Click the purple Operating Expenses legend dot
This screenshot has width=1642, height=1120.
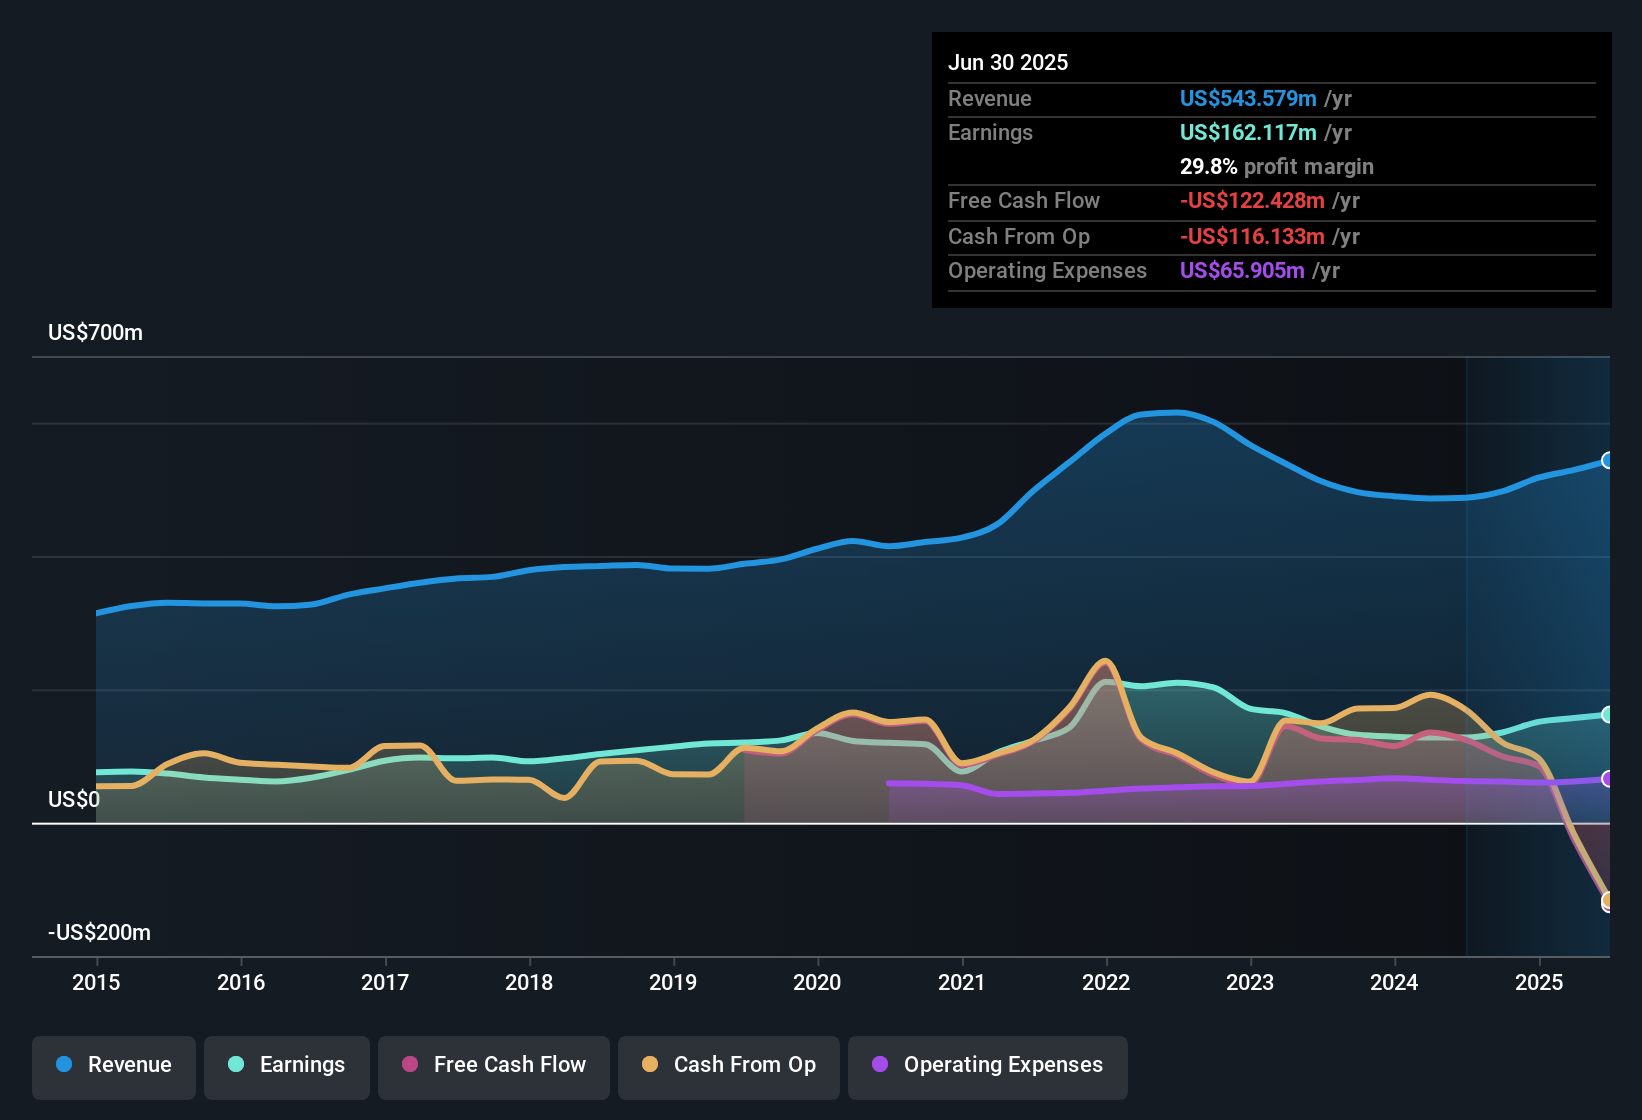pyautogui.click(x=880, y=1065)
